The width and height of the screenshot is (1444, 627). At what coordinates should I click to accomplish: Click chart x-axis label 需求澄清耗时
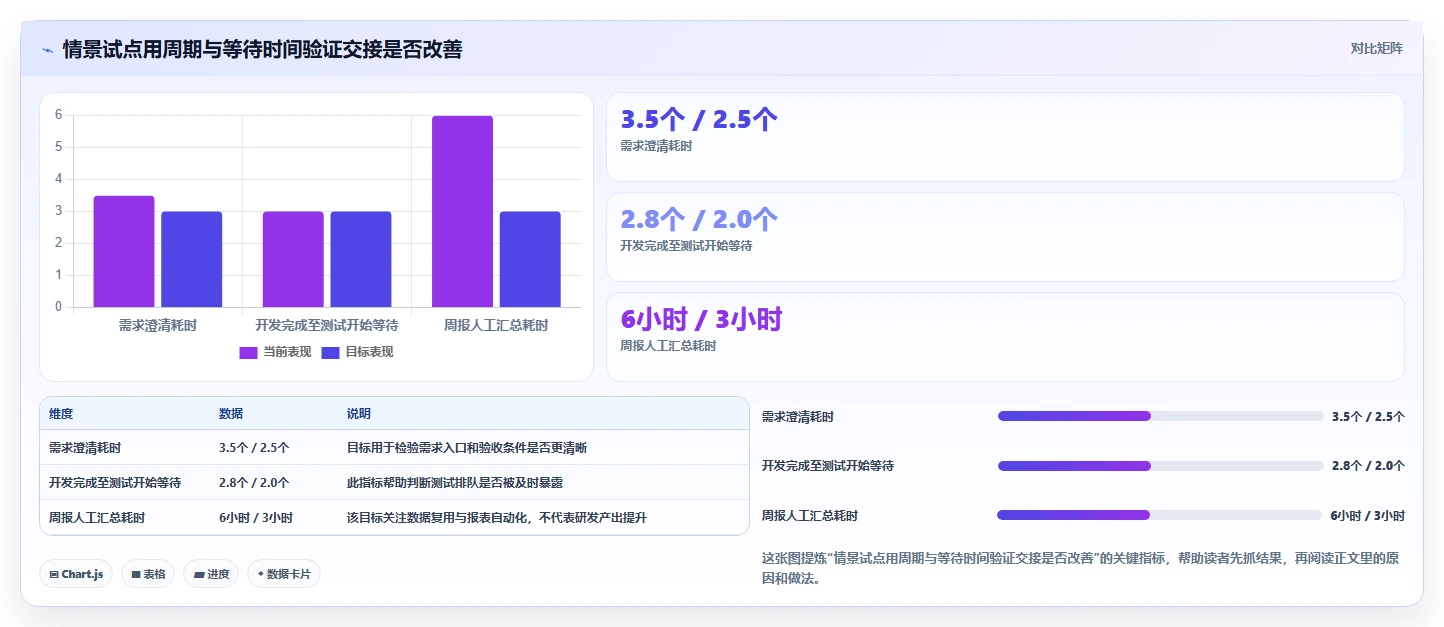pos(158,325)
